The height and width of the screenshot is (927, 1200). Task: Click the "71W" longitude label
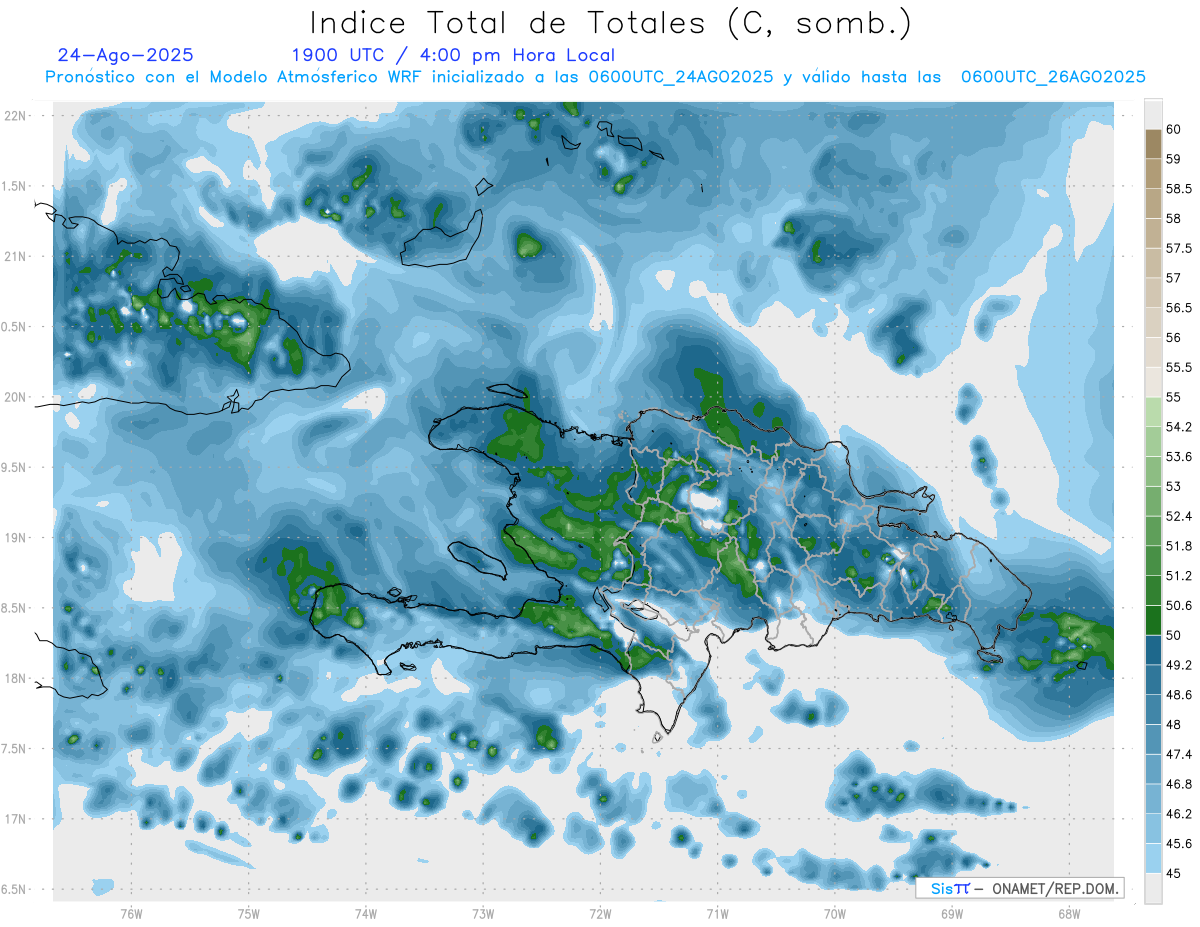[x=717, y=913]
